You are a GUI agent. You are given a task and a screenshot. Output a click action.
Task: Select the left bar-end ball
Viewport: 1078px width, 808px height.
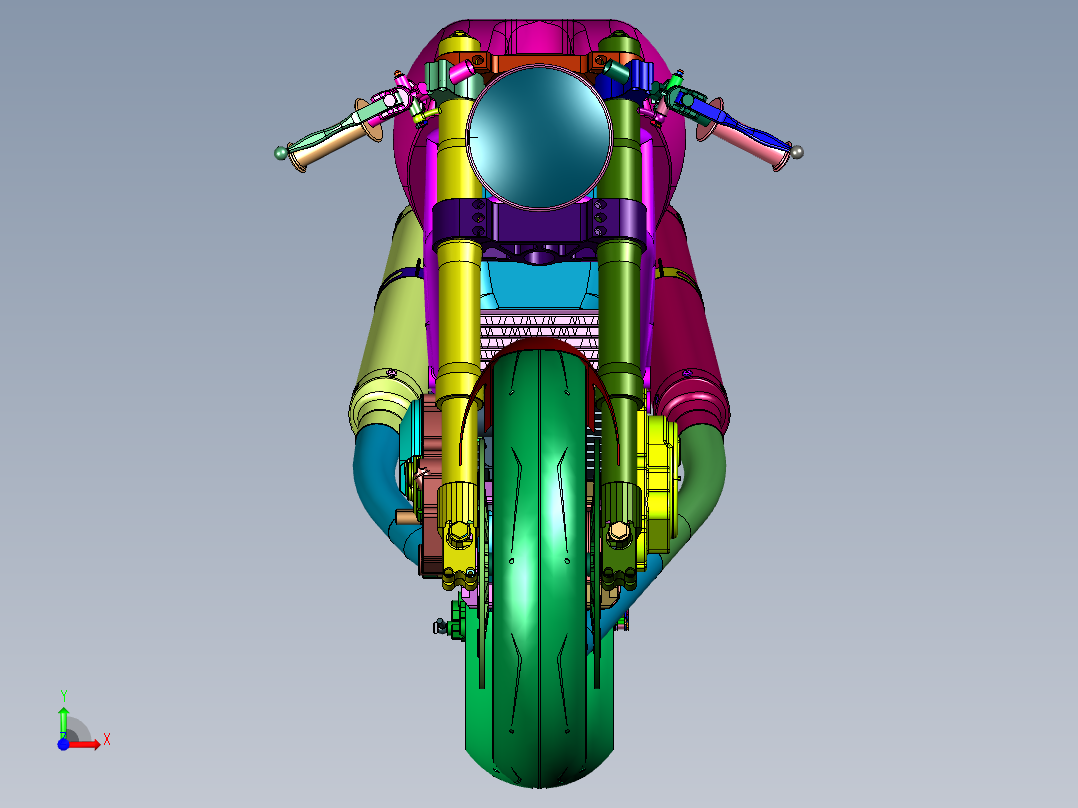(280, 153)
